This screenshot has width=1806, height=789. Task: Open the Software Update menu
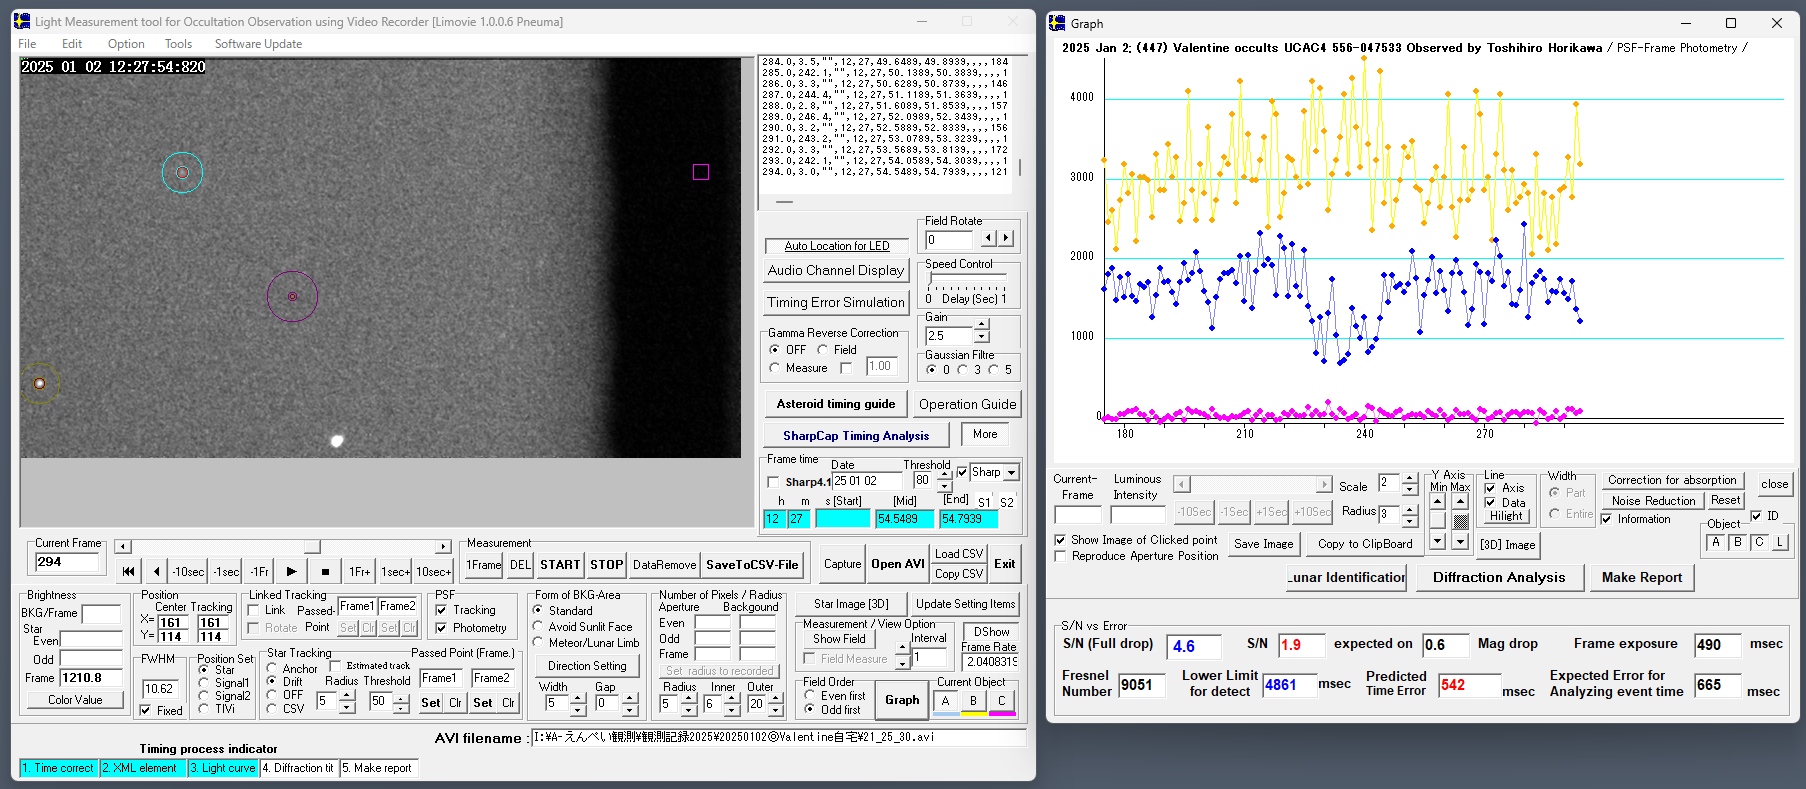tap(258, 44)
